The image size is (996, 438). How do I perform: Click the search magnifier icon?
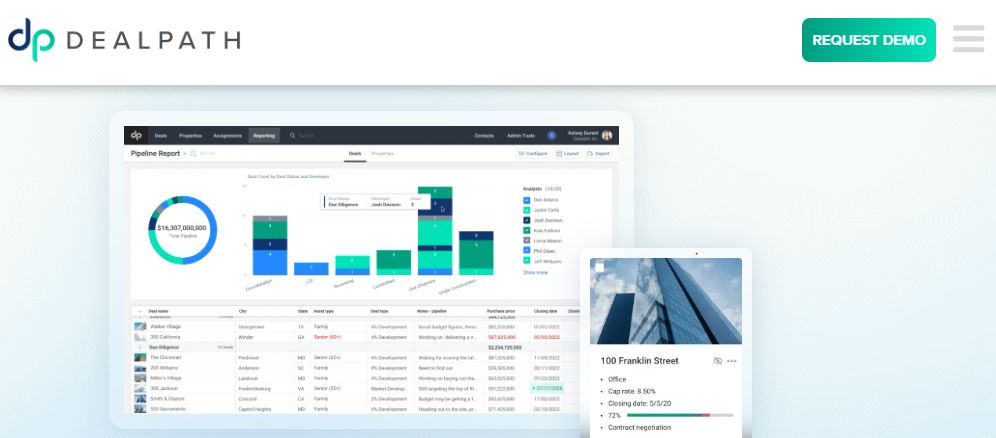pos(293,136)
